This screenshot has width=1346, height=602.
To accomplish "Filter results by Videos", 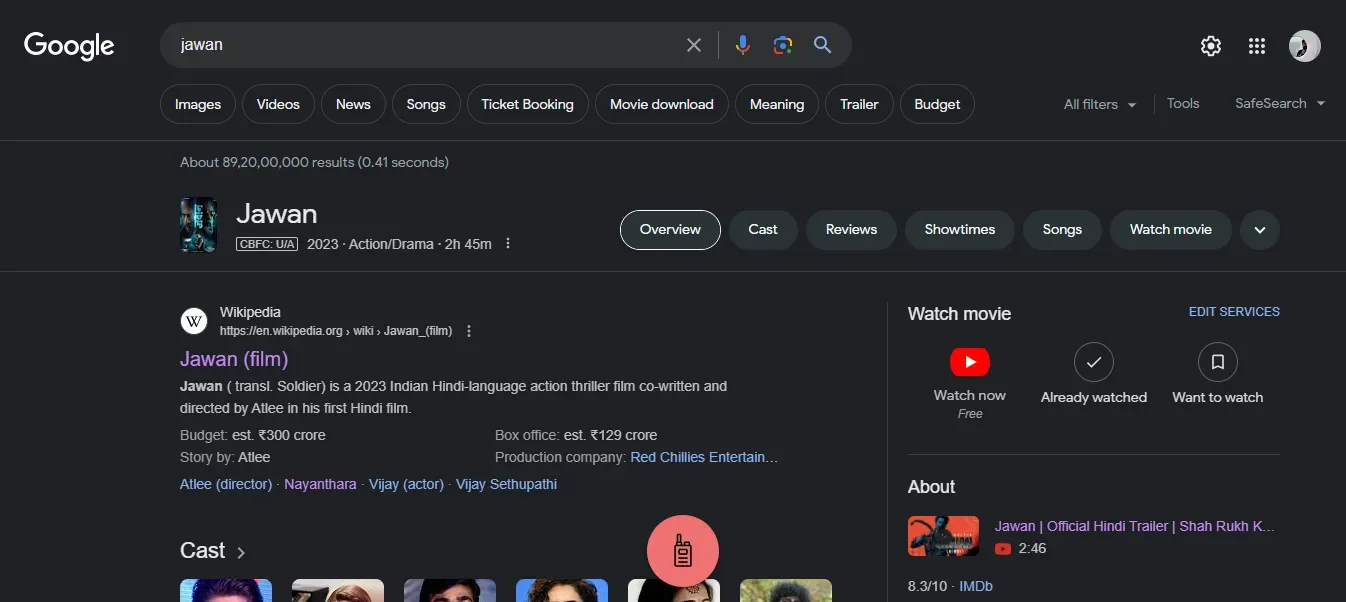I will coord(278,104).
